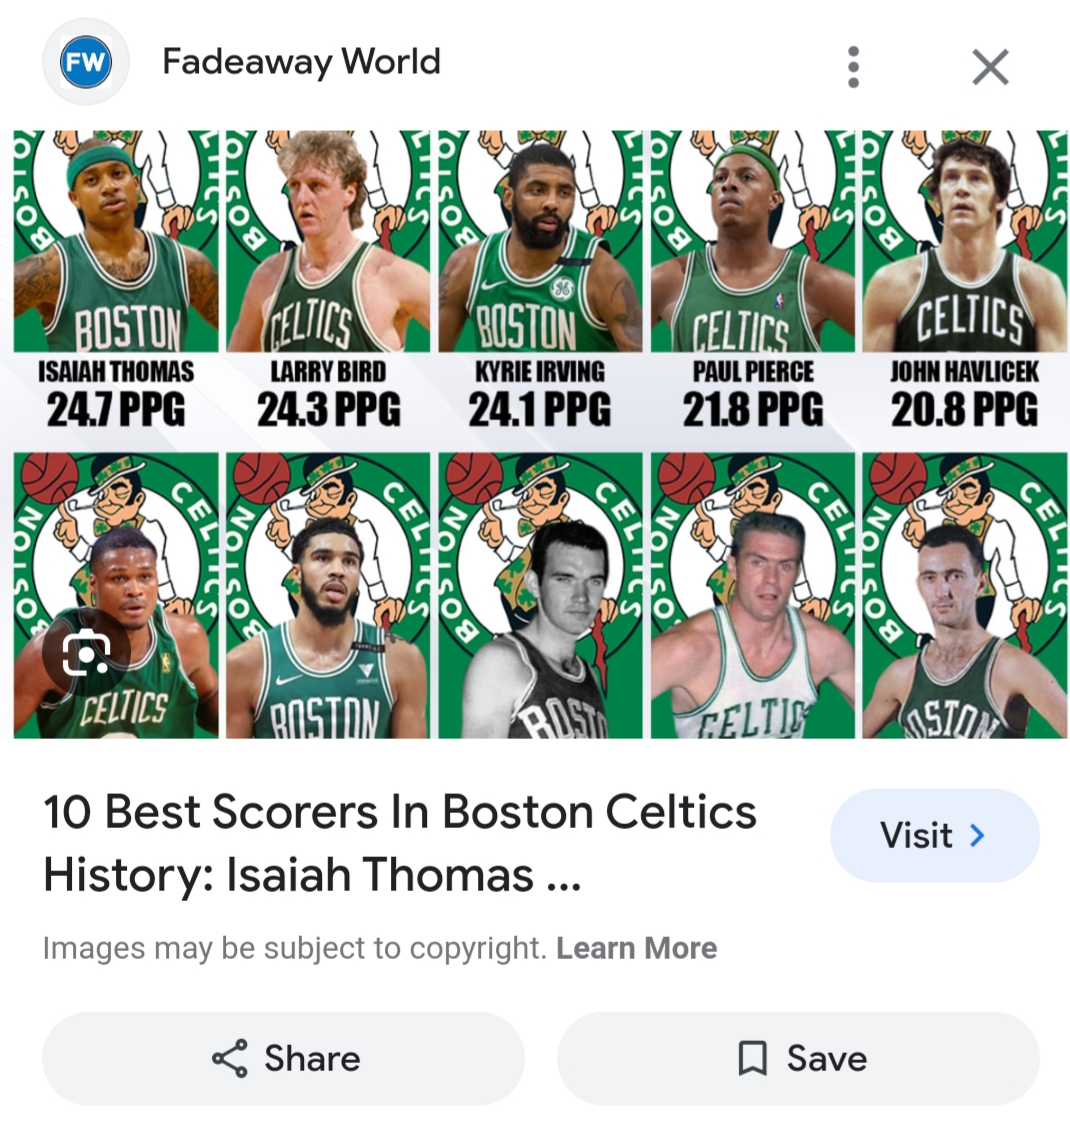
Task: Tap the 24.7 PPG stat text
Action: click(116, 410)
